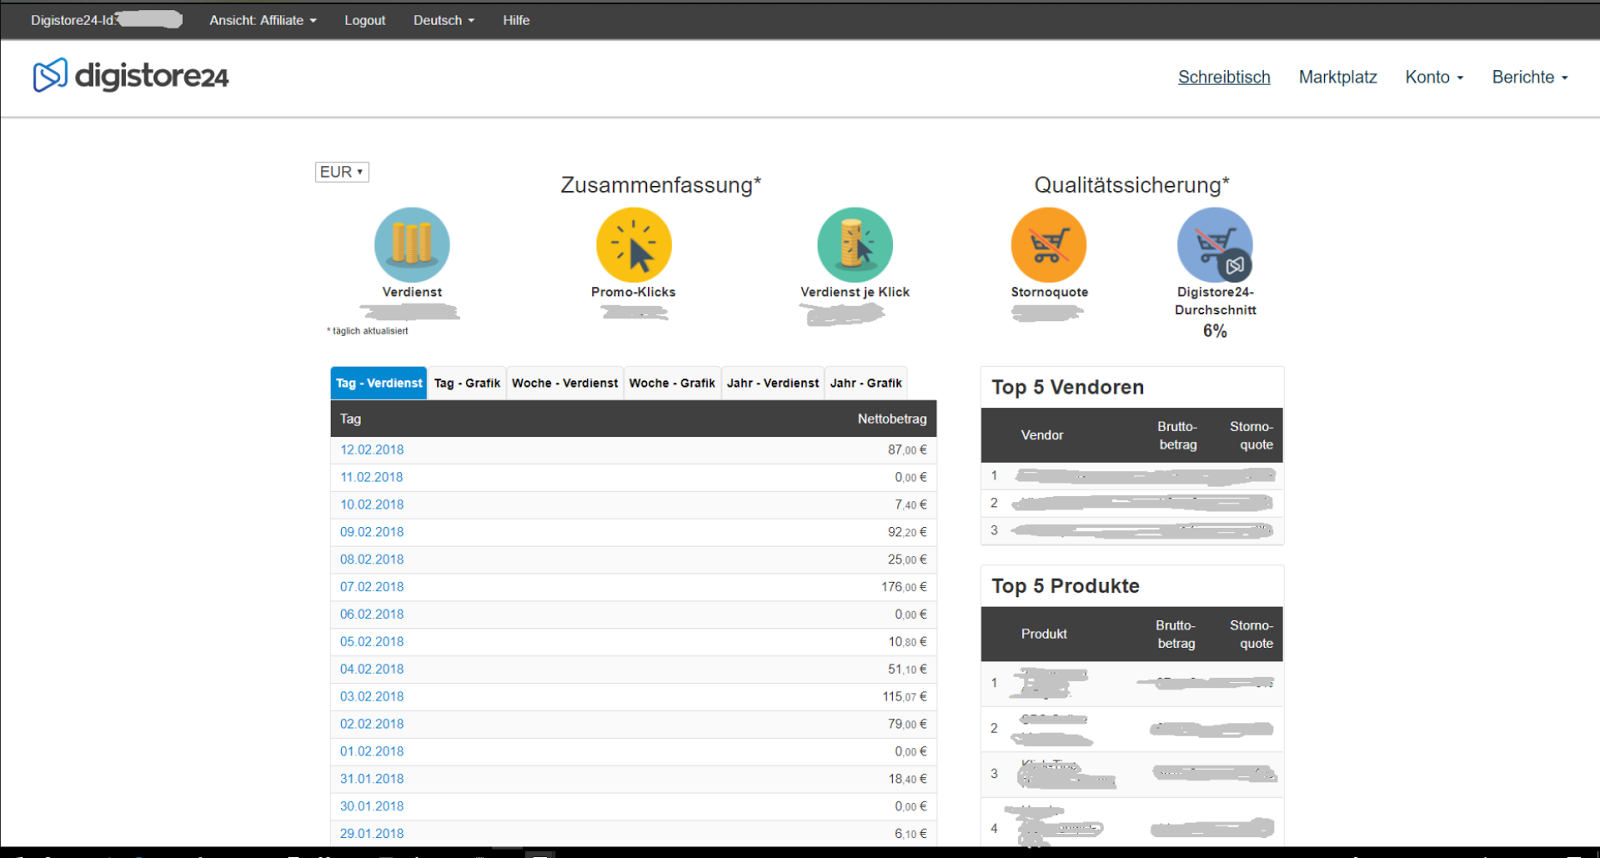
Task: Expand the Berichte menu
Action: 1530,77
